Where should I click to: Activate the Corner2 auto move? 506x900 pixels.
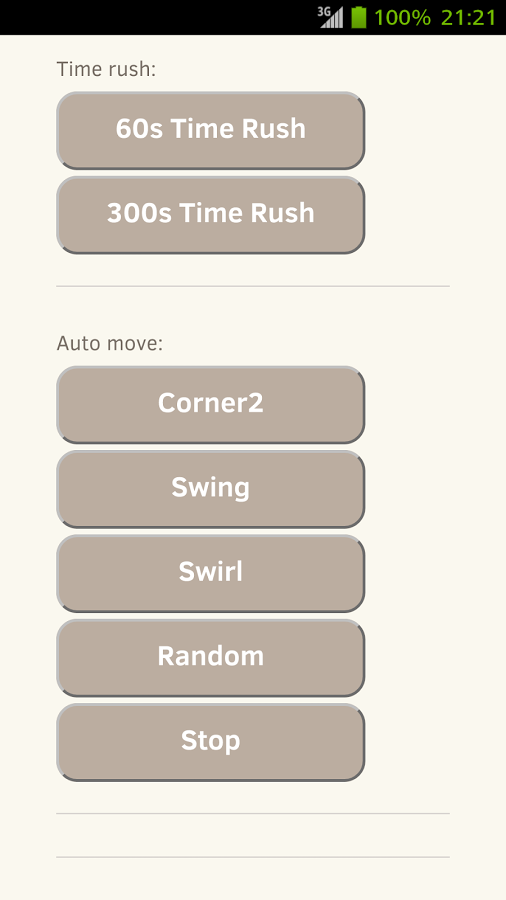(211, 405)
